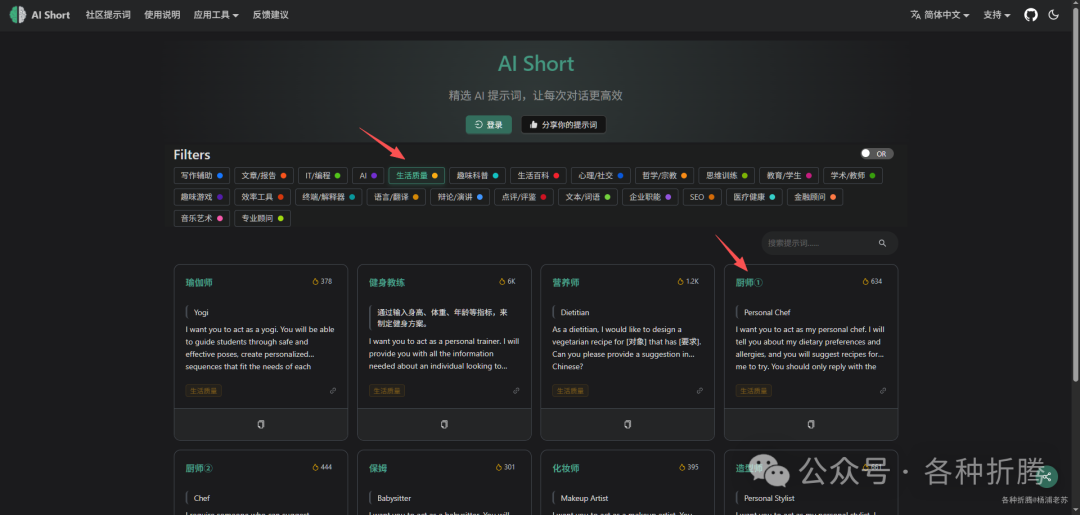Copy the 瑜伽师 prompt card

click(x=260, y=424)
